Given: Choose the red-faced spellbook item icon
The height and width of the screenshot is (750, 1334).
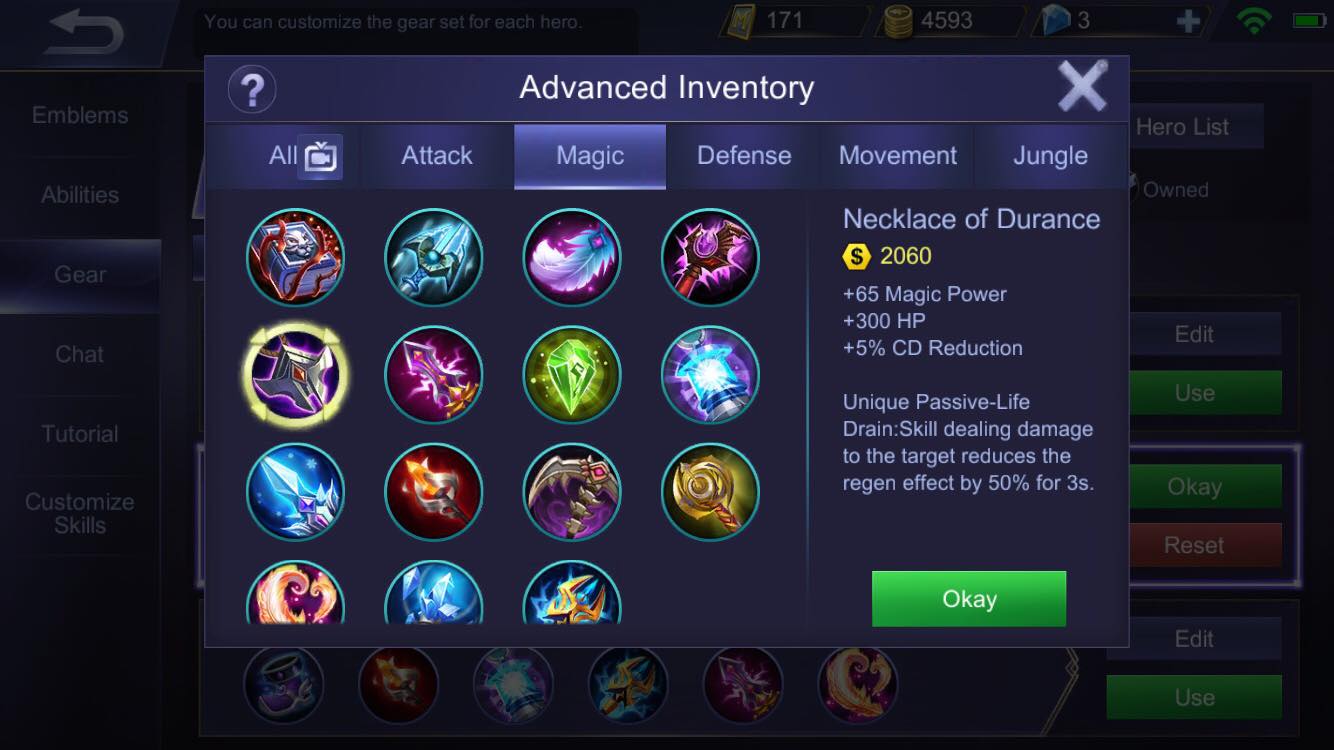Looking at the screenshot, I should 295,257.
